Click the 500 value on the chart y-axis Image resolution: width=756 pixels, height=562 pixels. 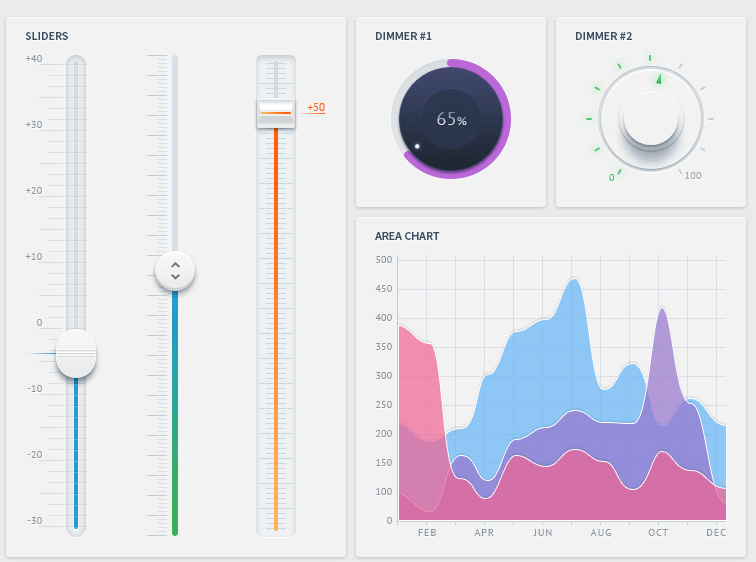pyautogui.click(x=384, y=260)
